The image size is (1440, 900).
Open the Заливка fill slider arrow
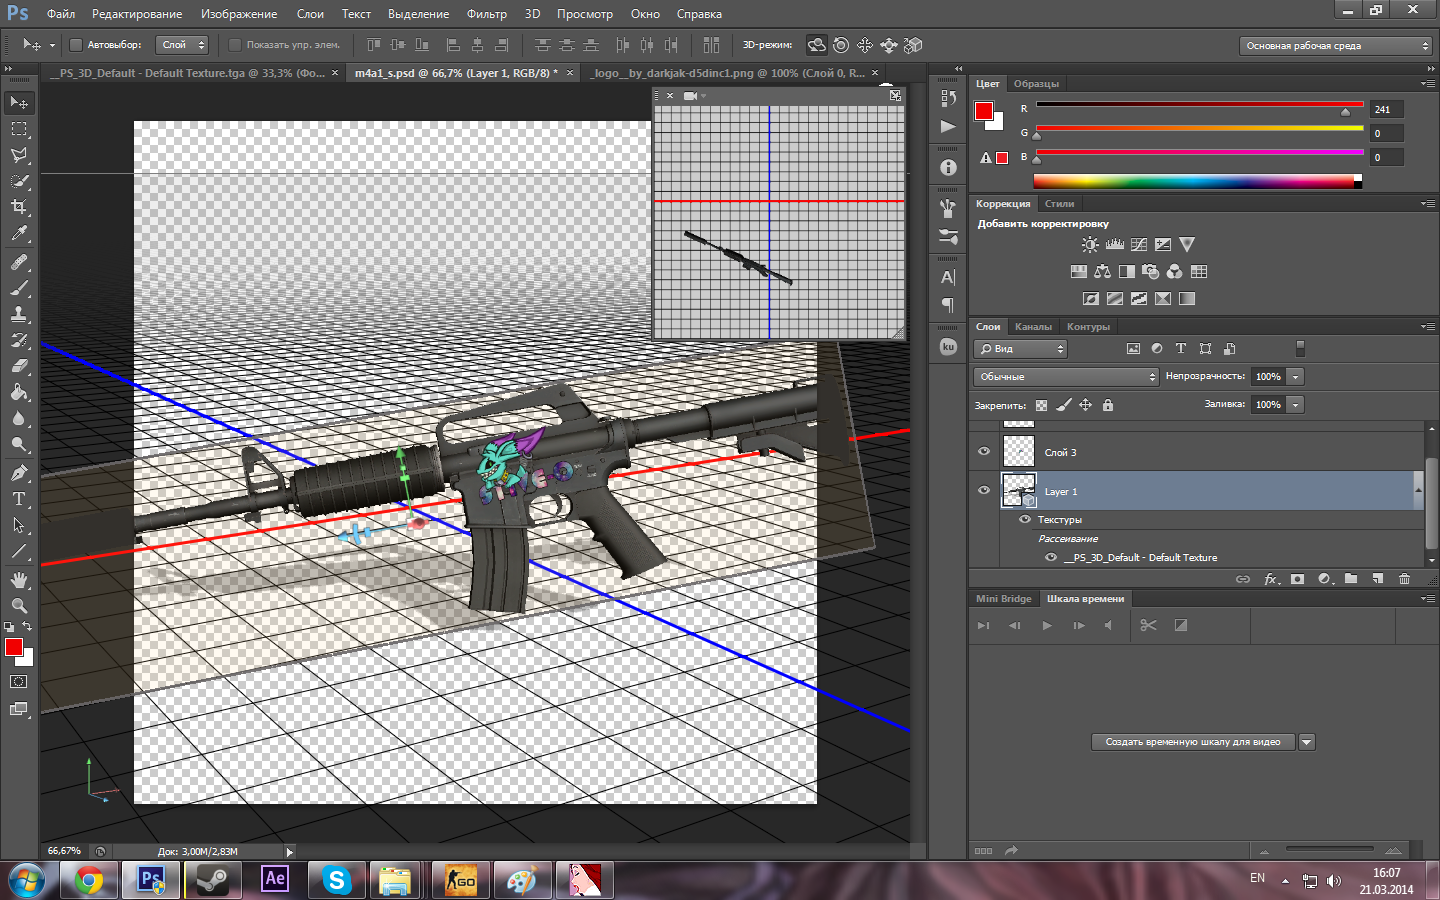point(1296,405)
